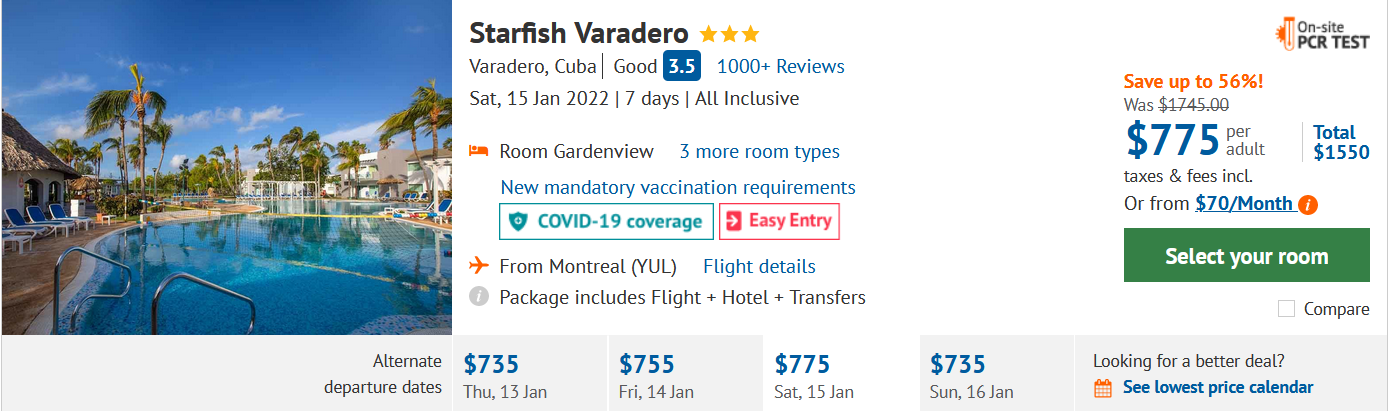Click the orange bed room icon
1390x411 pixels.
coord(479,151)
